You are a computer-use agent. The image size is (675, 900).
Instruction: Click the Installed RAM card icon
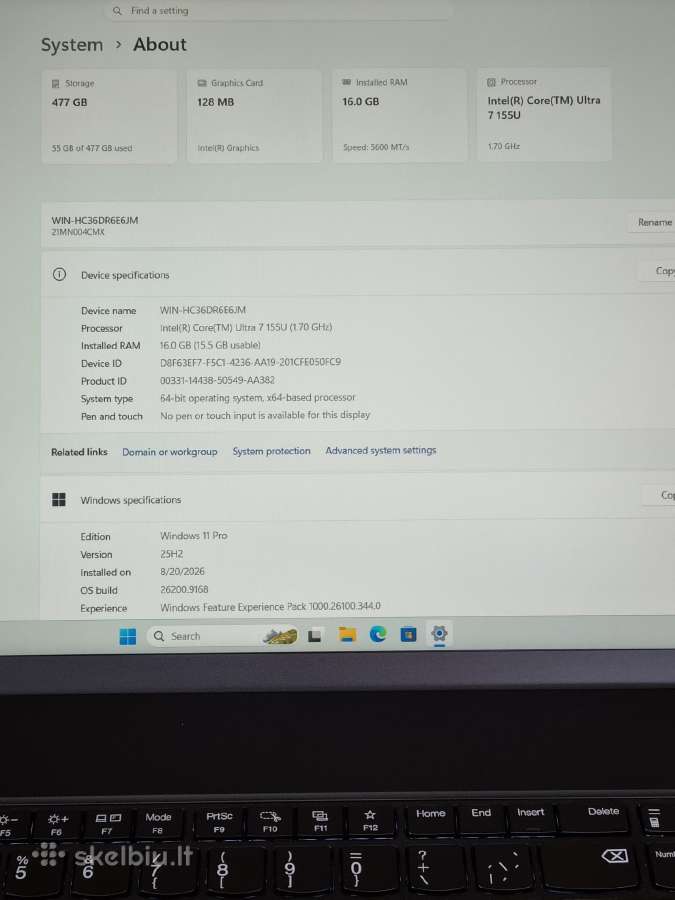(x=346, y=83)
